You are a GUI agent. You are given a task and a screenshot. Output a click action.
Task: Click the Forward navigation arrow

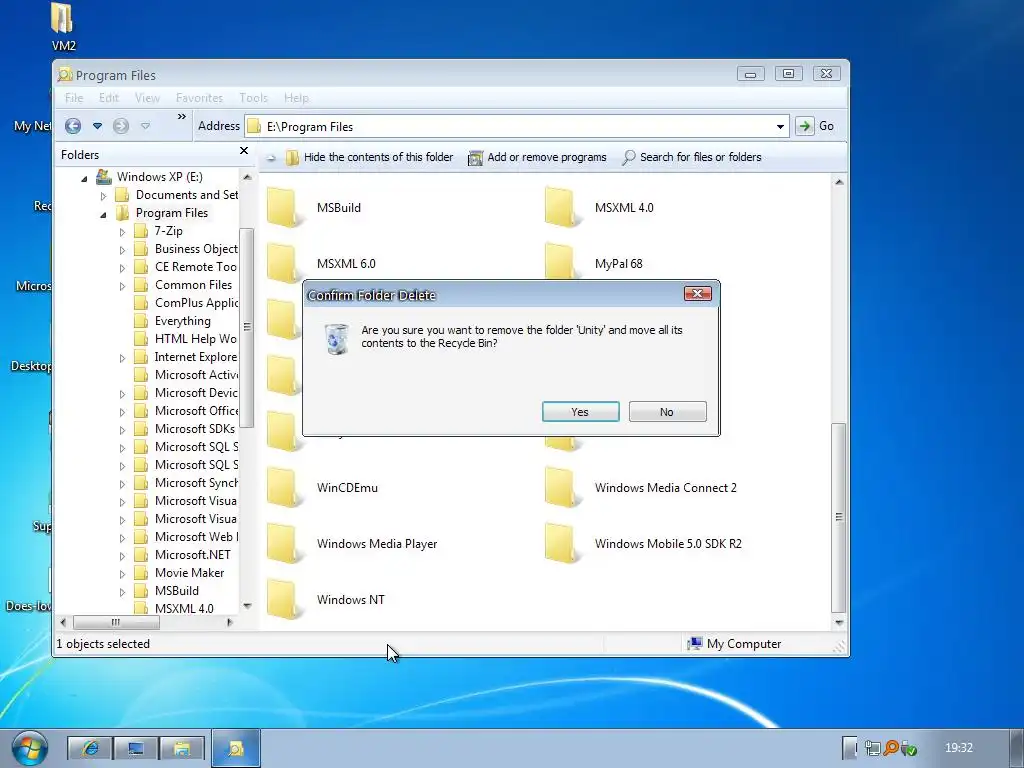point(121,125)
